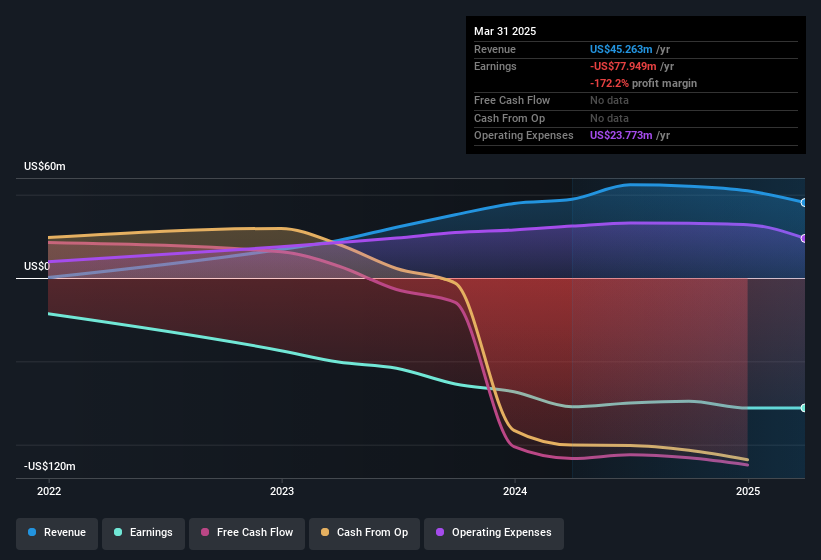Toggle the Cash From Op legend button
Viewport: 821px width, 560px height.
point(364,533)
